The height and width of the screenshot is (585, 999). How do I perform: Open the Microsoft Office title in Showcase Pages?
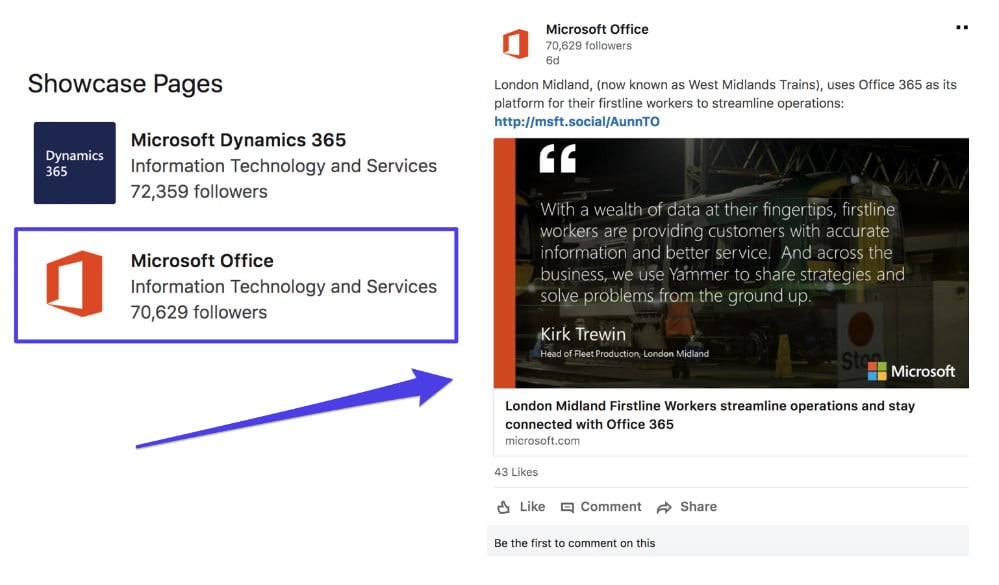click(202, 261)
